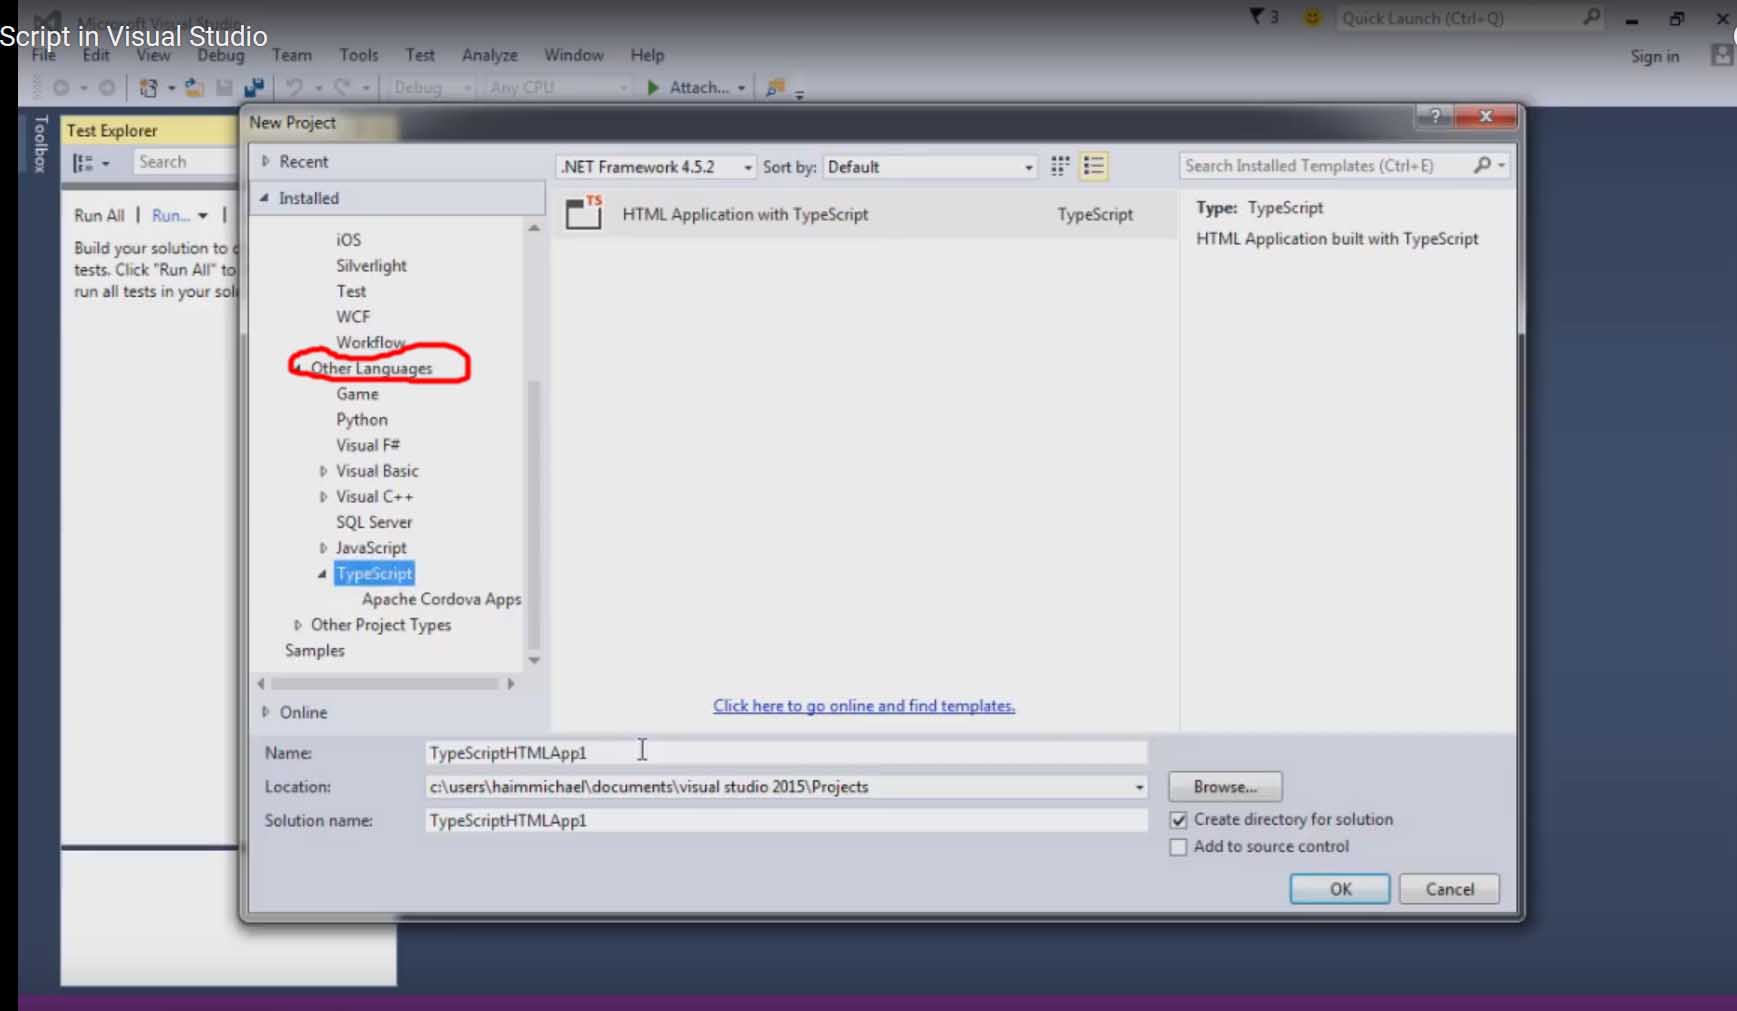Collapse the Installed section
Screen dimensions: 1737x1011
[265, 198]
